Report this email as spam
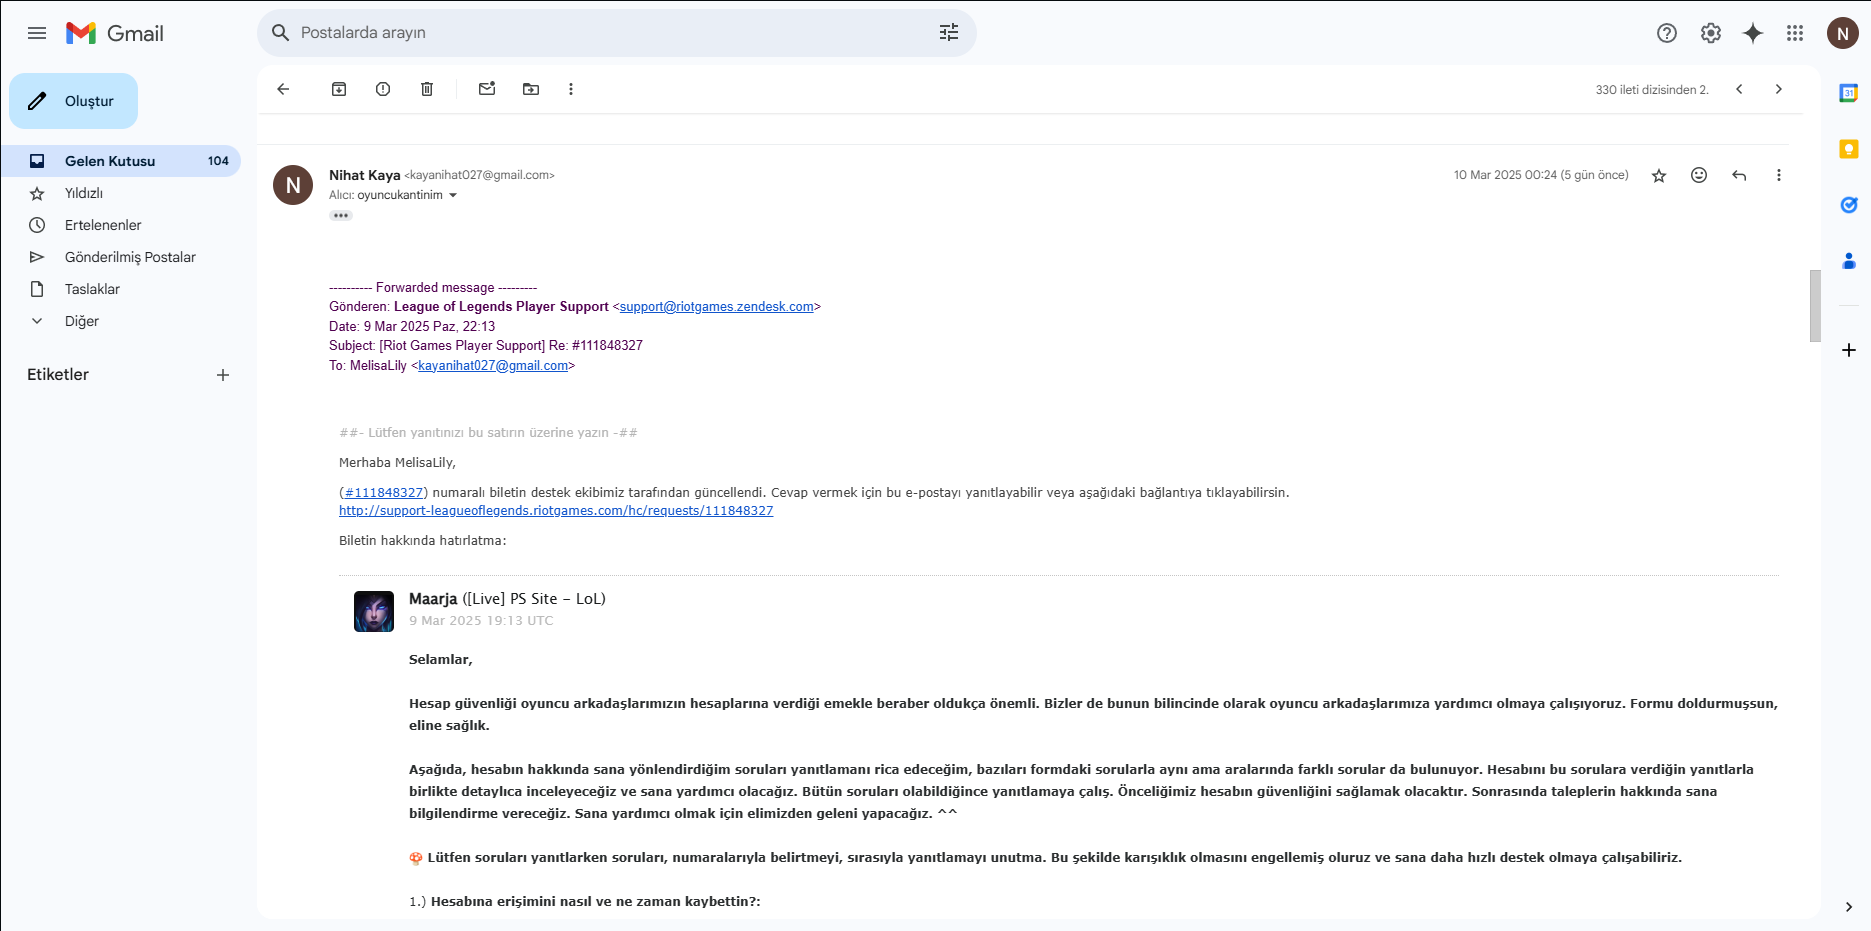Viewport: 1871px width, 931px height. (x=383, y=89)
